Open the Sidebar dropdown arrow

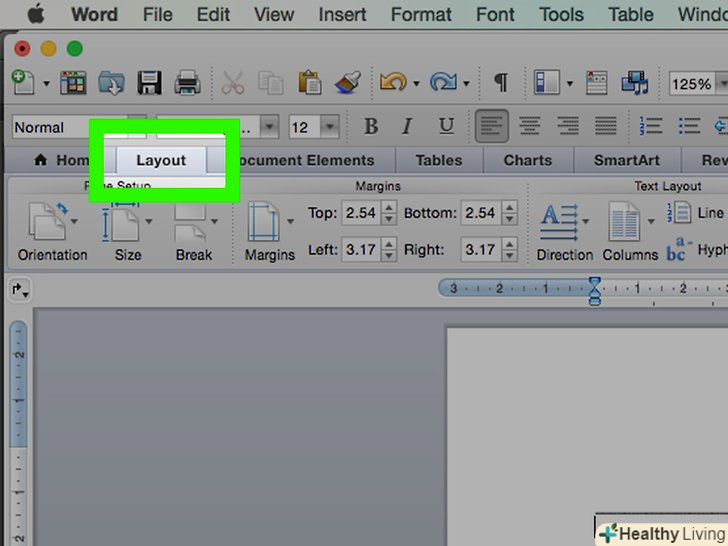(x=570, y=84)
